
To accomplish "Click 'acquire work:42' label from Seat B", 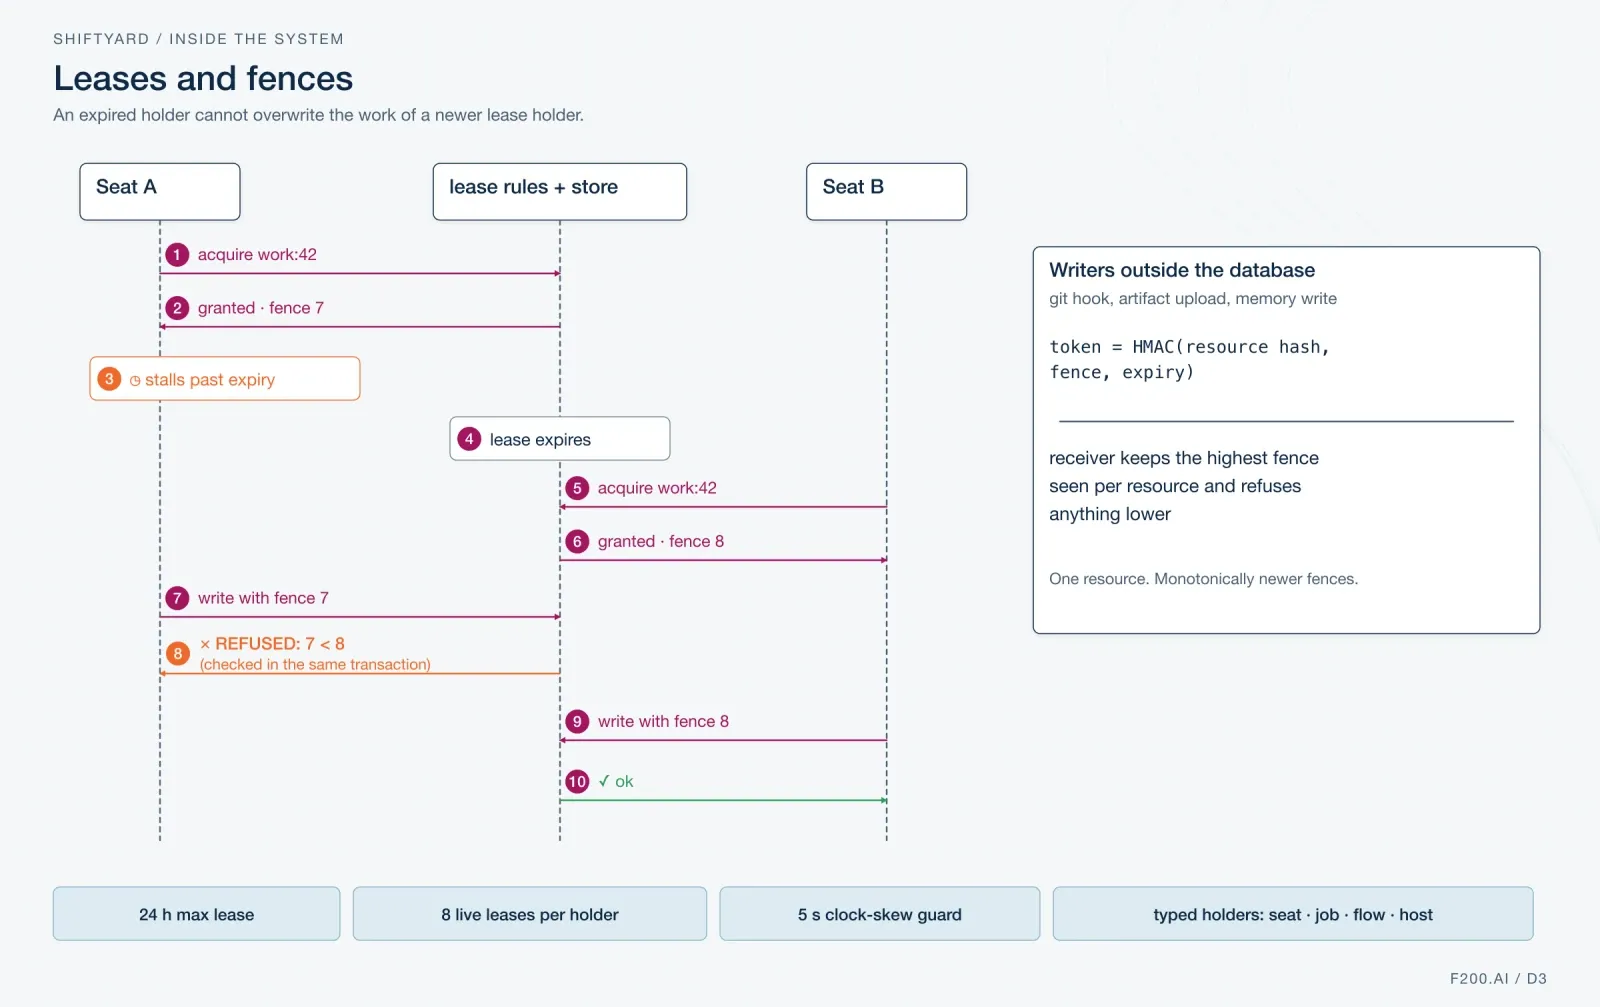I will (x=657, y=488).
